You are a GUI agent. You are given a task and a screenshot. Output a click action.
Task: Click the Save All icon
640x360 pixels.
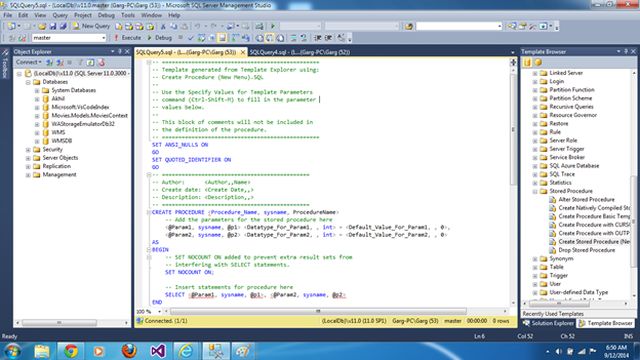pos(63,26)
